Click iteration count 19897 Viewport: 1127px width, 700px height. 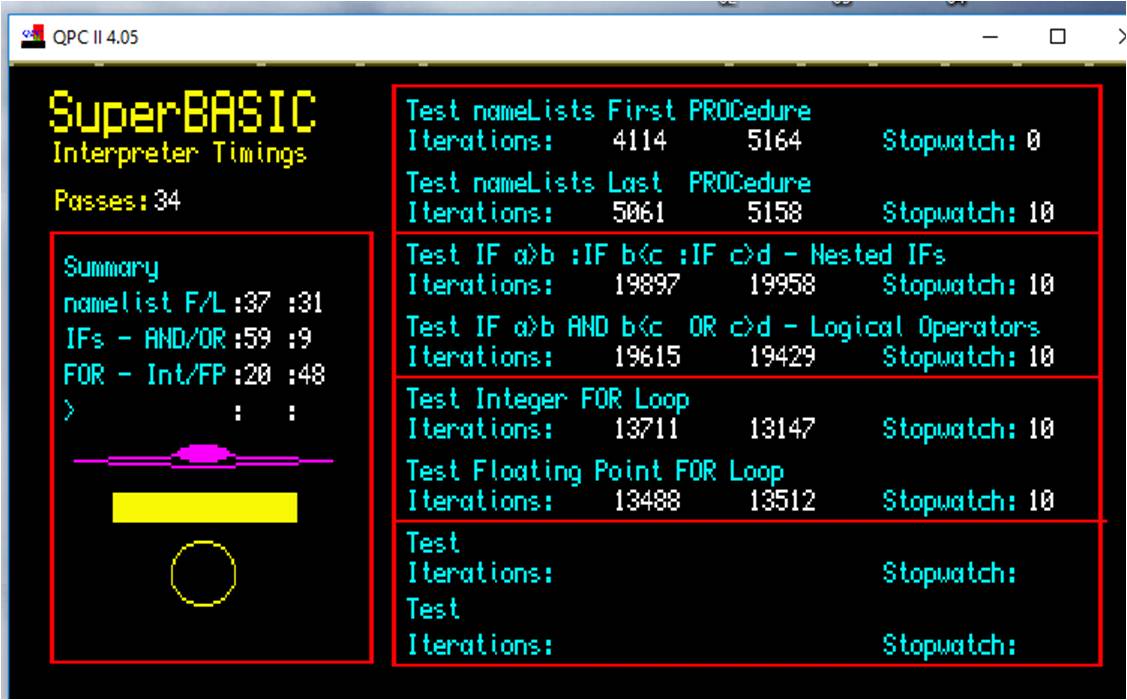(646, 285)
